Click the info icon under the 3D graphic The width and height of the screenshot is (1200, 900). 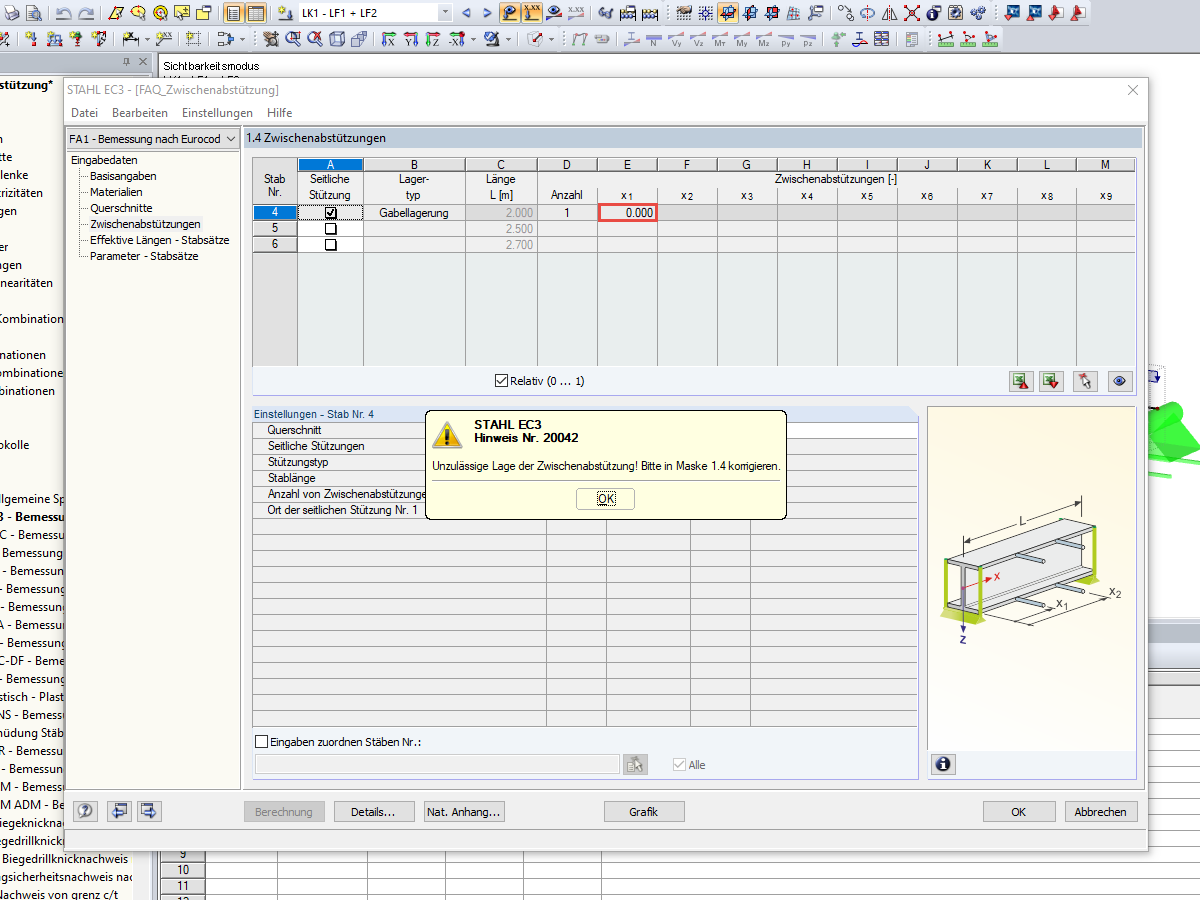(941, 764)
